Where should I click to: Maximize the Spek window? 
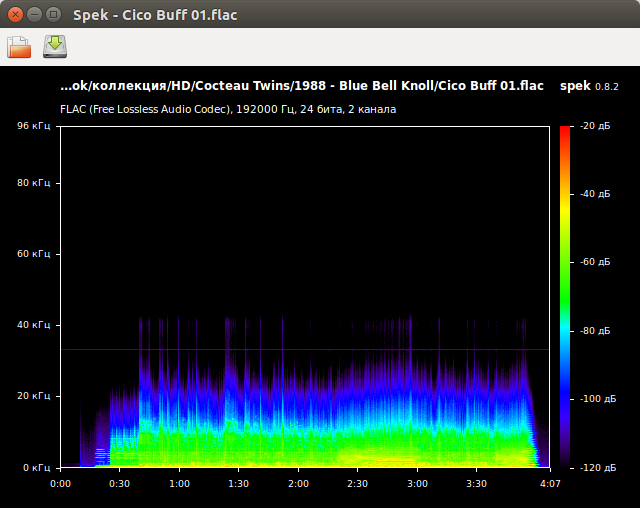pyautogui.click(x=53, y=15)
